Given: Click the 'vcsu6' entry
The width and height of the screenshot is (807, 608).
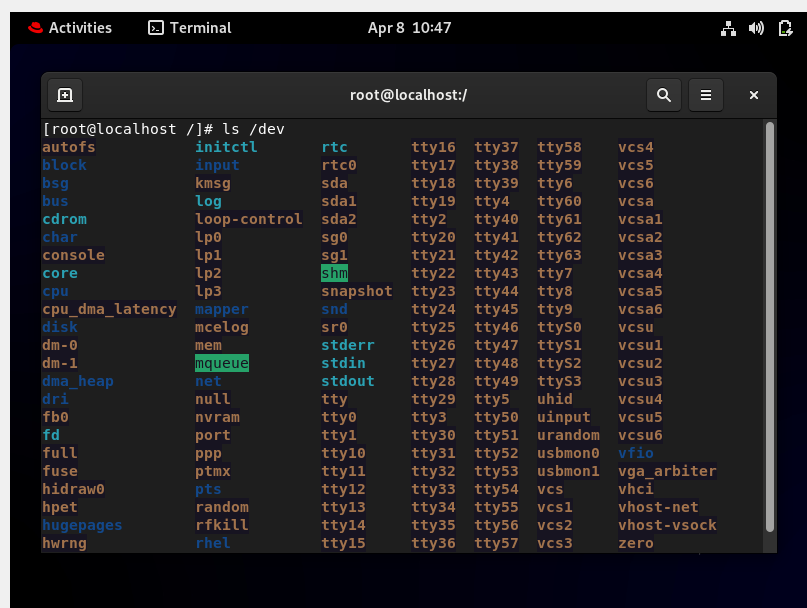Looking at the screenshot, I should [x=640, y=436].
